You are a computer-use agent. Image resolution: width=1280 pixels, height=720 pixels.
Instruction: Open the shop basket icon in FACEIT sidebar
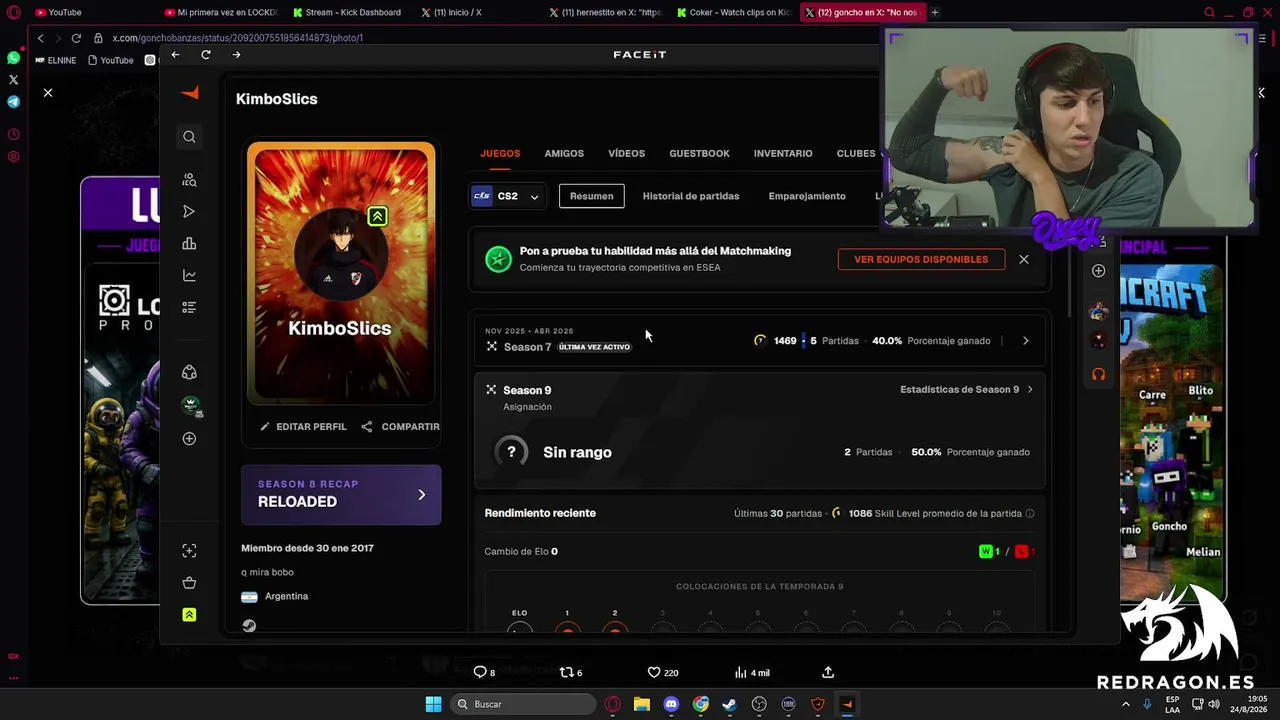coord(189,583)
